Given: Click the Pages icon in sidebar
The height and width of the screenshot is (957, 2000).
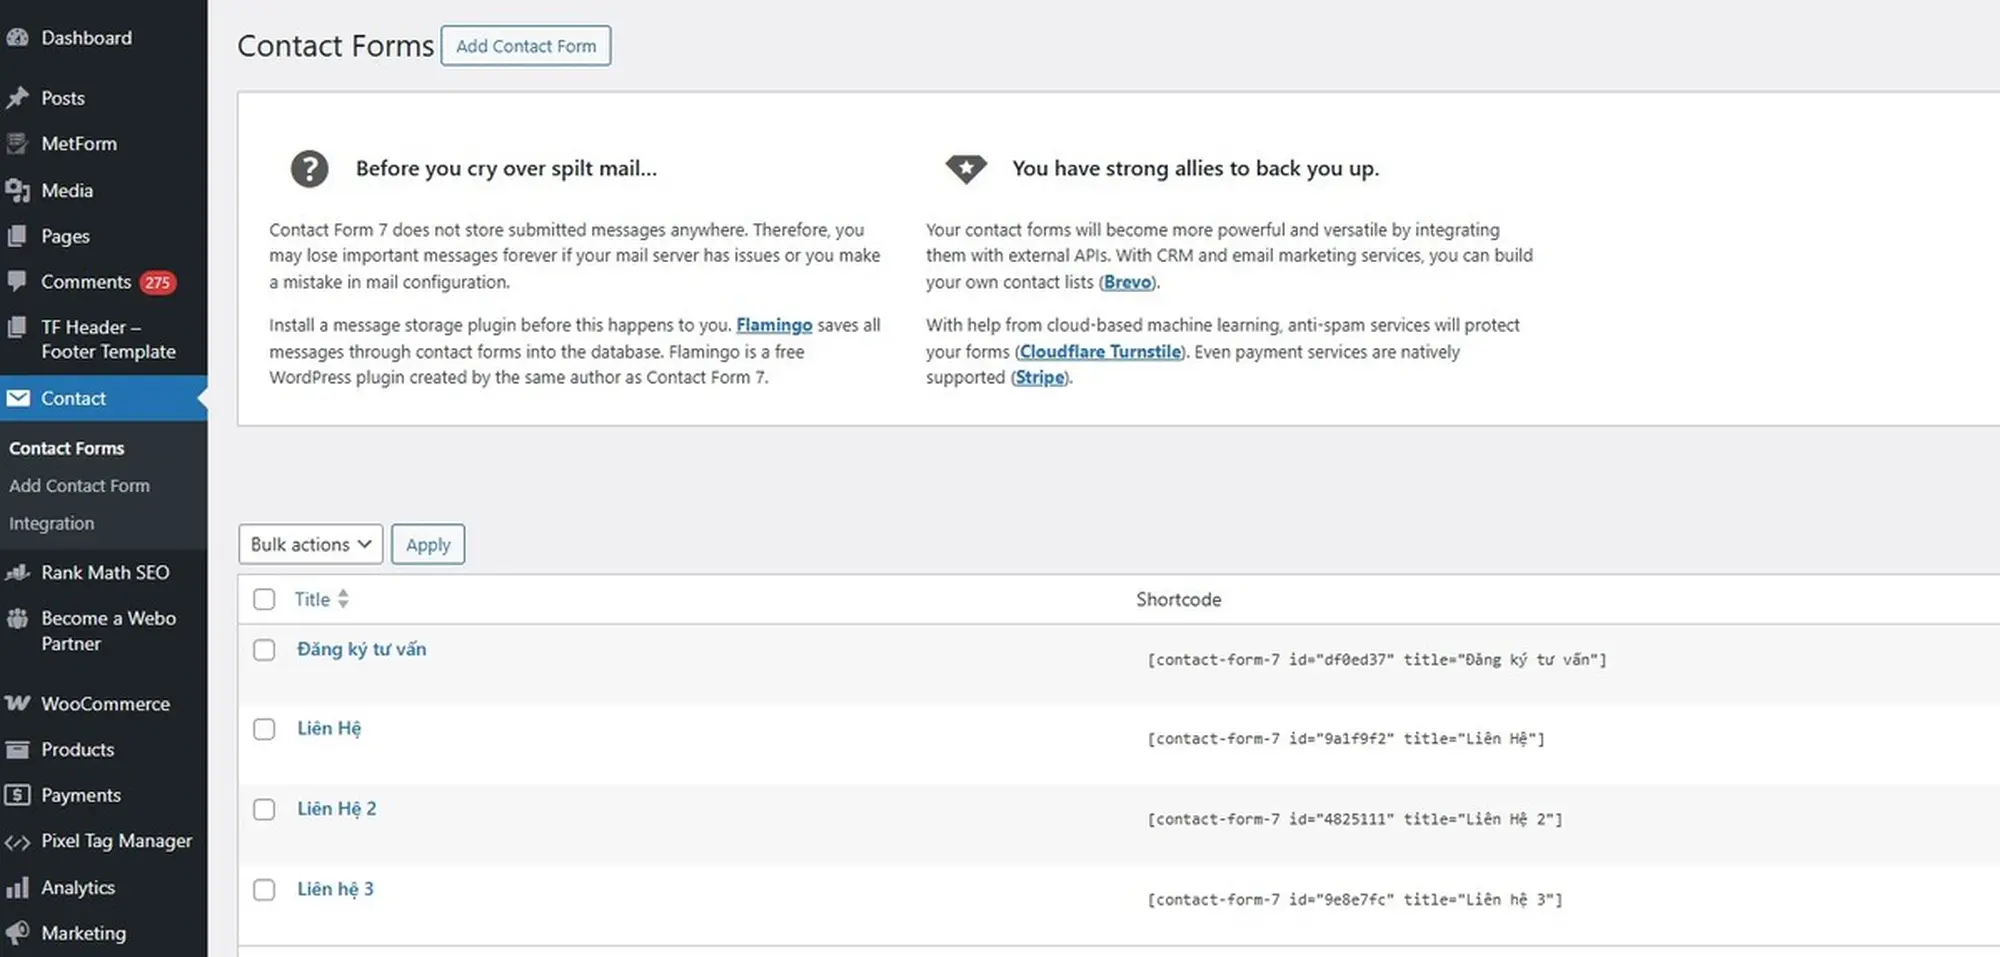Looking at the screenshot, I should [17, 236].
